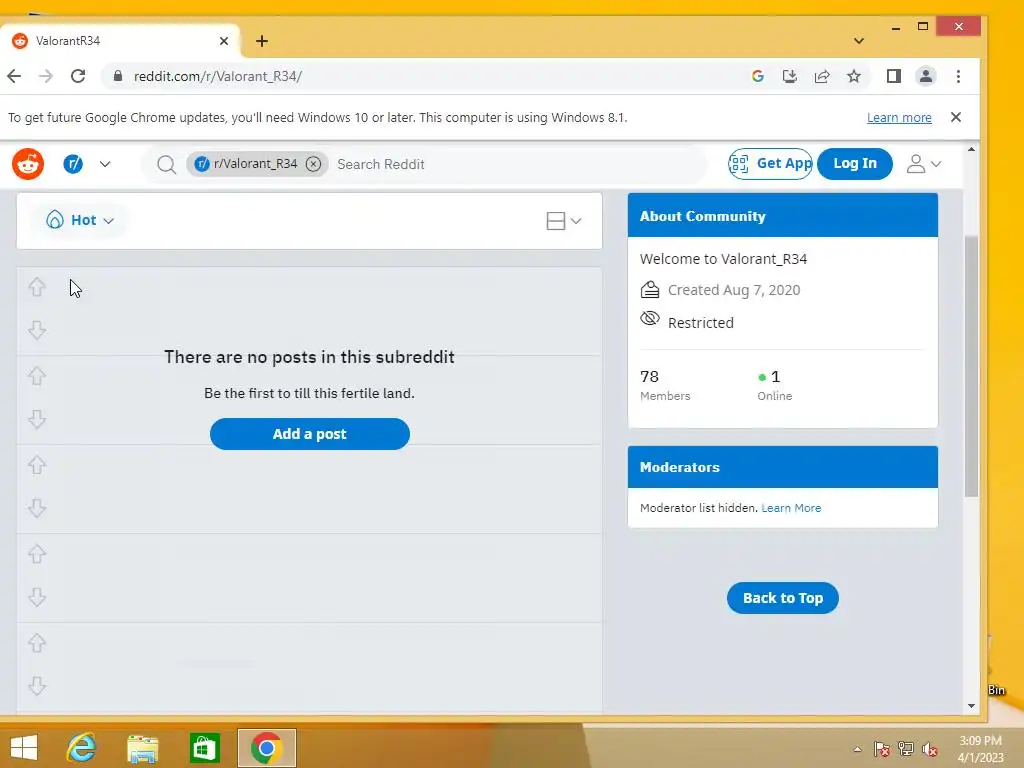Click the scrollbar down arrow
The height and width of the screenshot is (768, 1024).
971,706
